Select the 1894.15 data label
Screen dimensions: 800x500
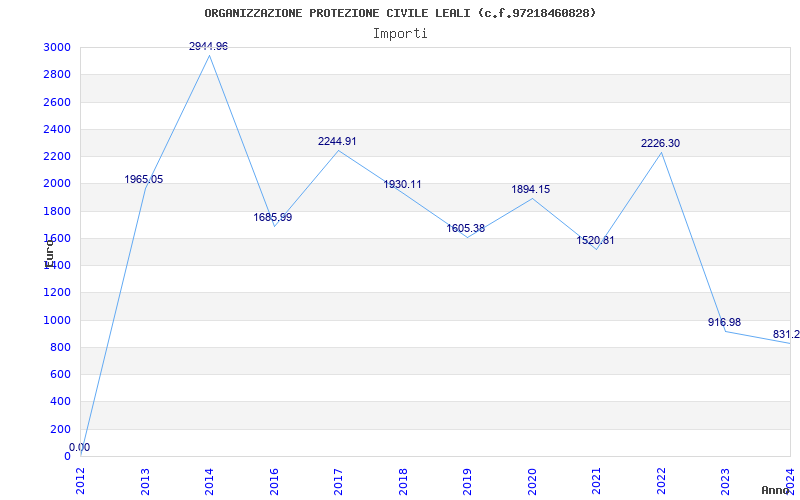point(531,189)
